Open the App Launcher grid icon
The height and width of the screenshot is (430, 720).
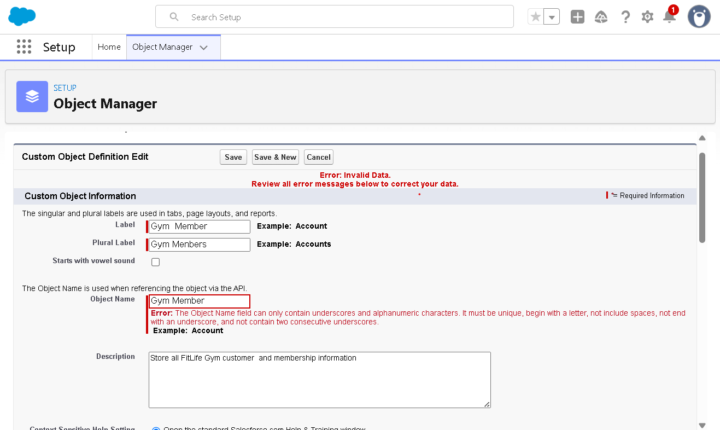pos(24,47)
